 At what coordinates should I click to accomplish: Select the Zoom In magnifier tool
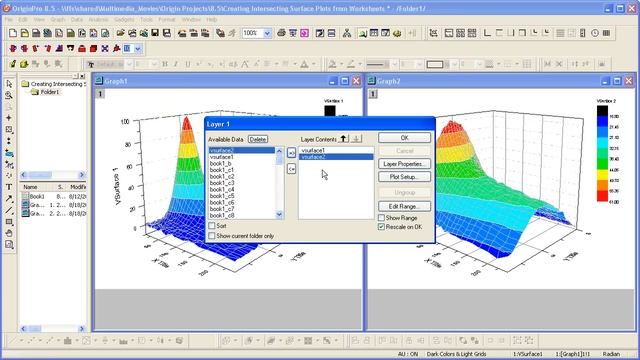click(9, 95)
